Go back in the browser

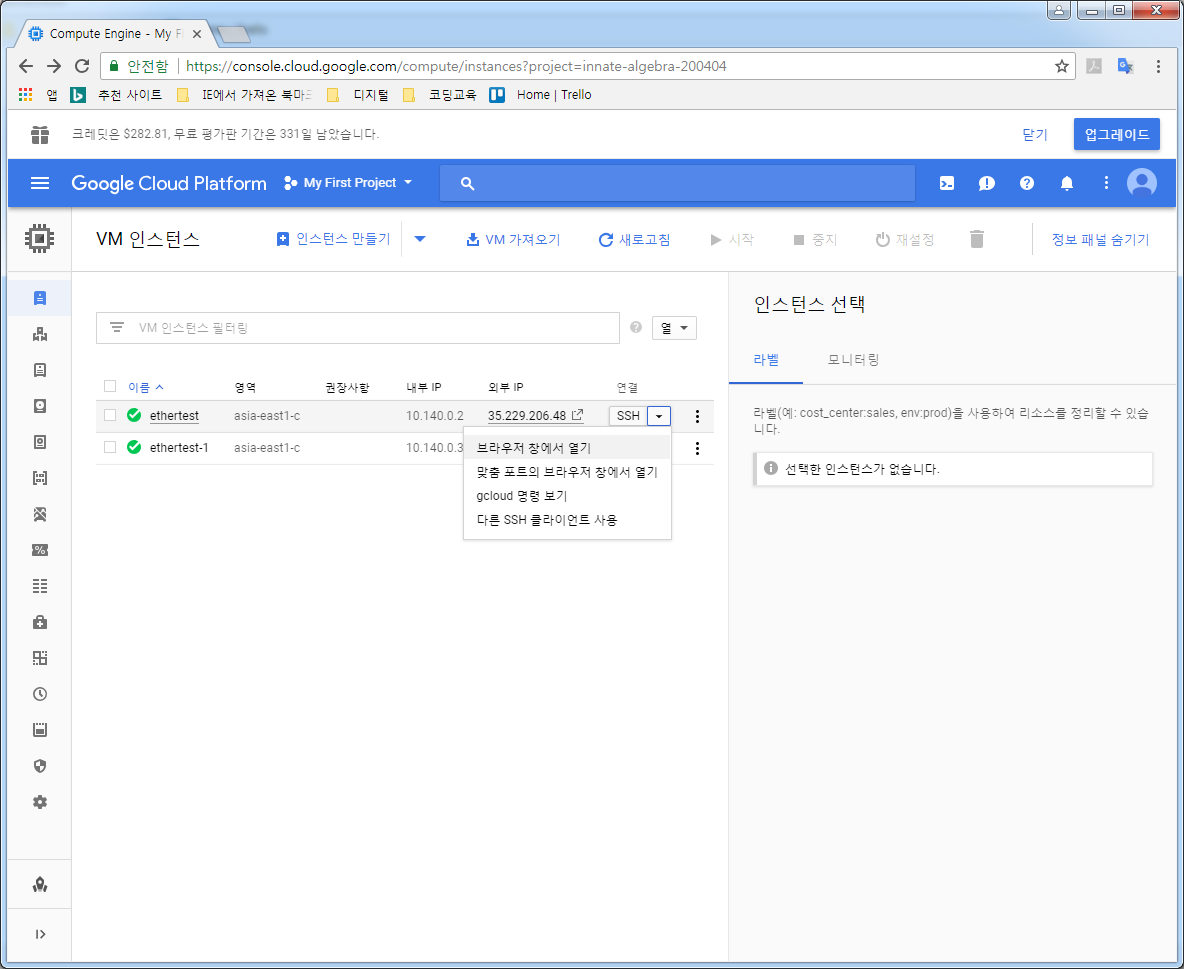click(x=26, y=66)
